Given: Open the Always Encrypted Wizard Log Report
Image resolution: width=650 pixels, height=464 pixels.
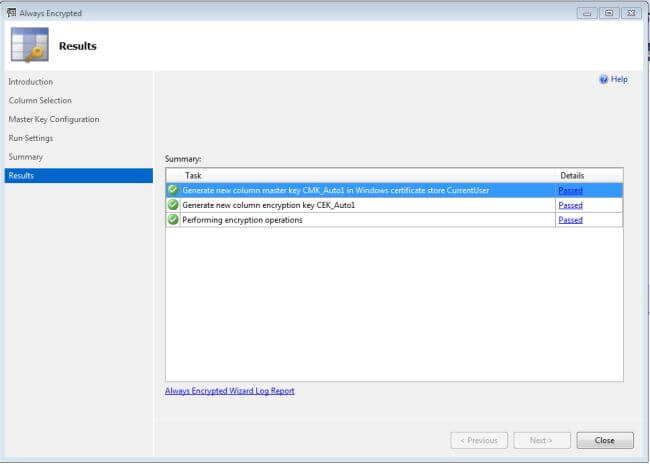Looking at the screenshot, I should [230, 391].
